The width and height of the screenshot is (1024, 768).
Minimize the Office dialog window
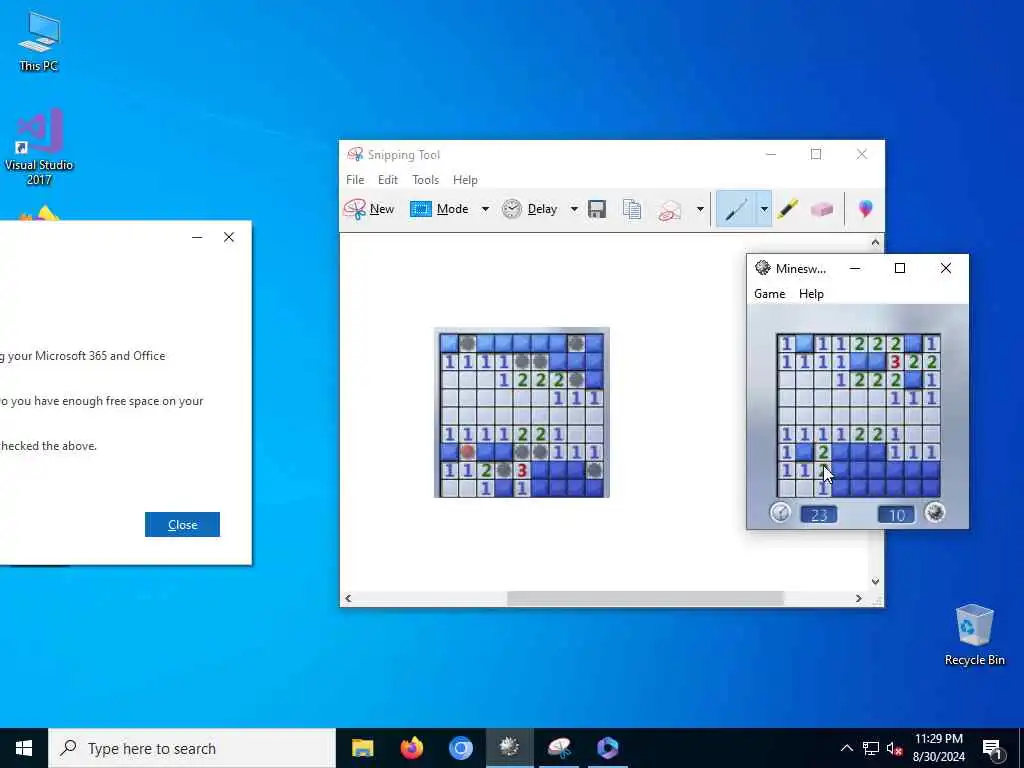click(197, 237)
